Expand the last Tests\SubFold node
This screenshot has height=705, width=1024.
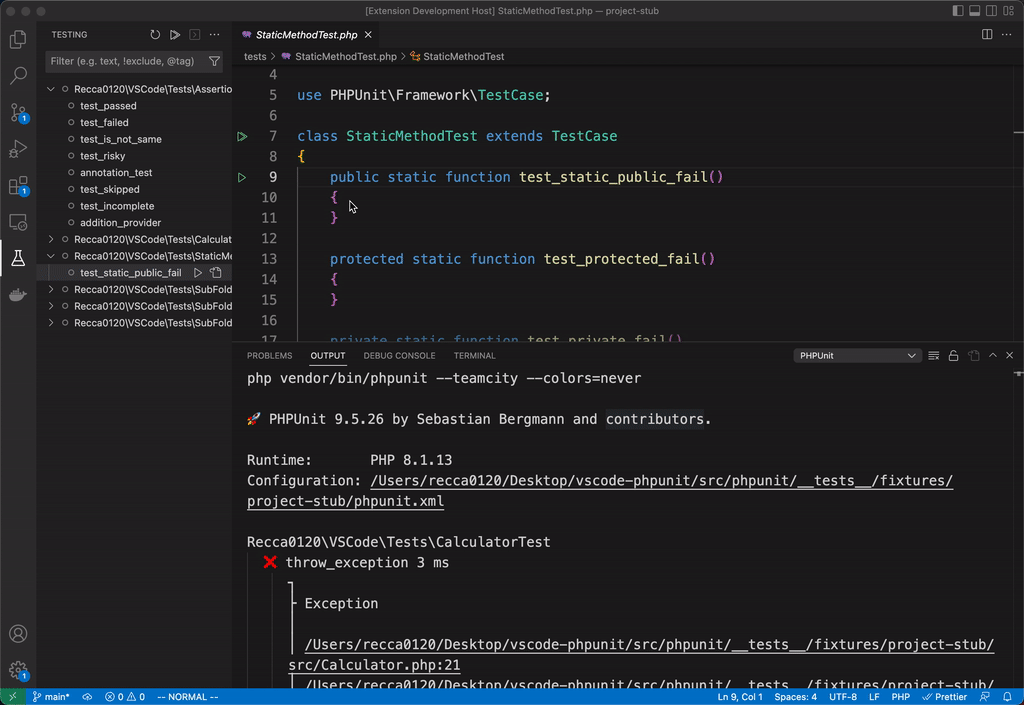click(x=51, y=322)
